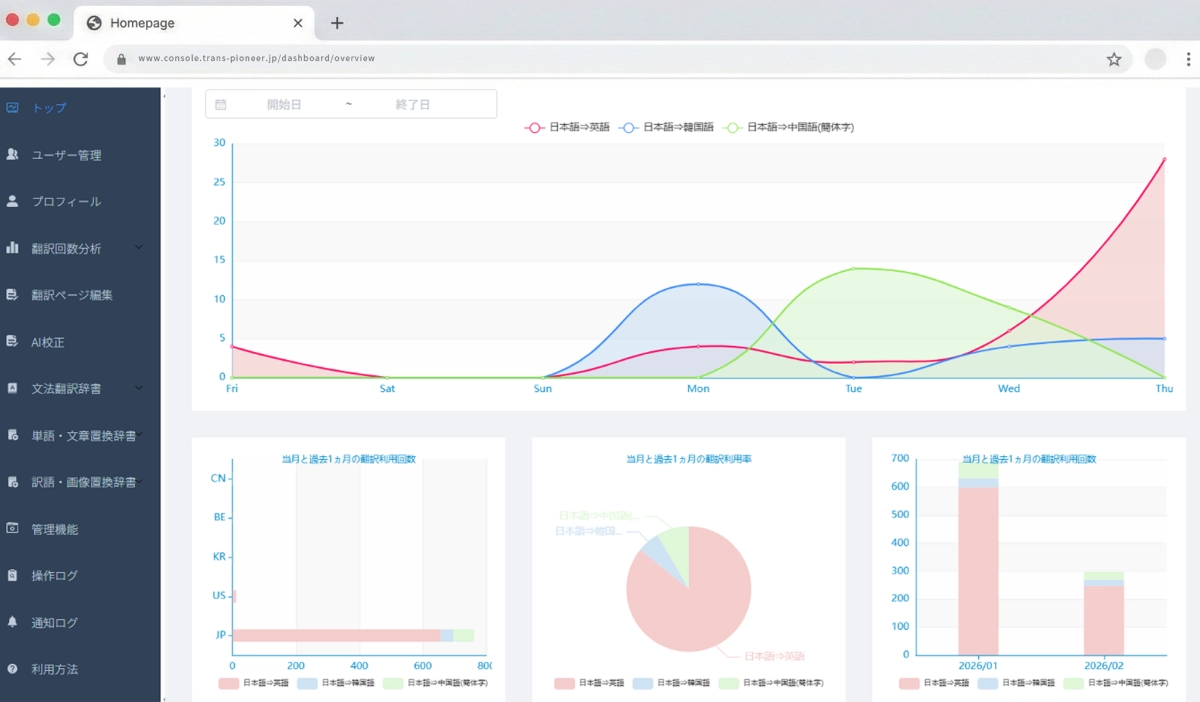
Task: Open 管理機能 using its sidebar icon
Action: click(x=14, y=529)
